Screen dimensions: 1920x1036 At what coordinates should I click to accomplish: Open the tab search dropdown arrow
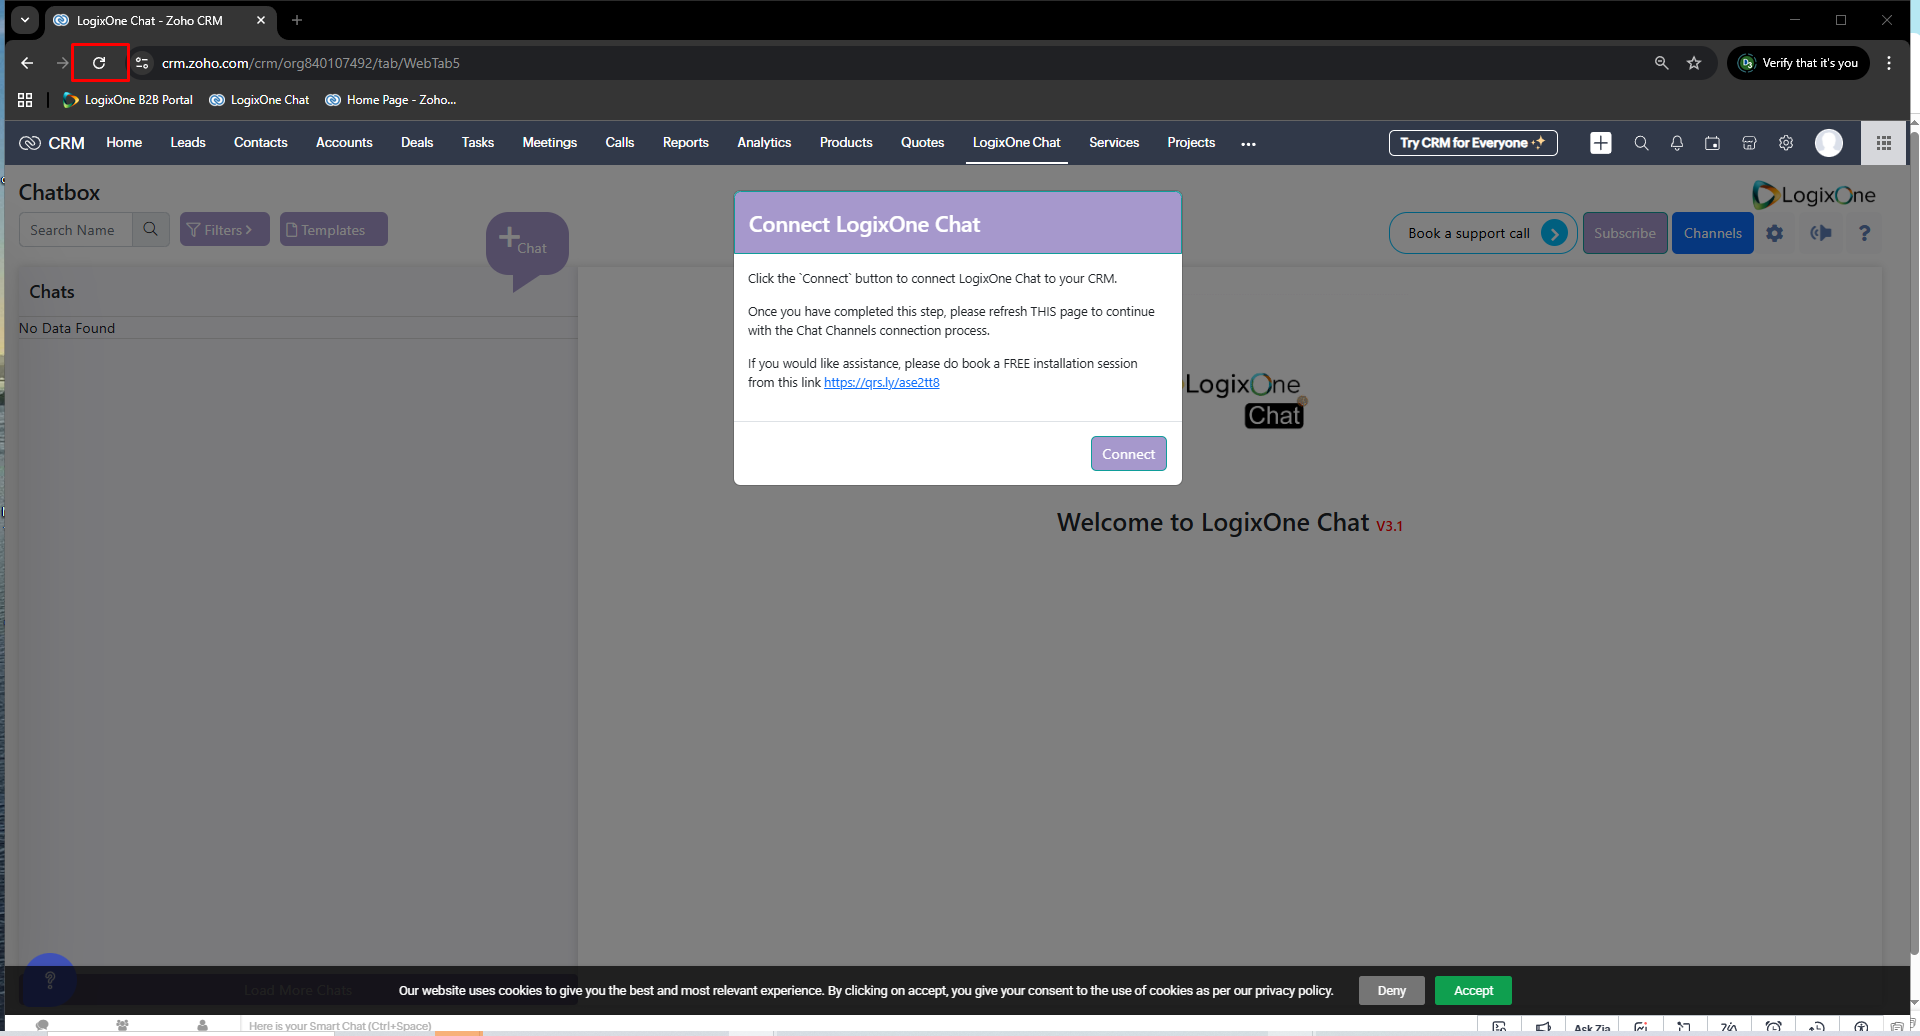[x=25, y=20]
